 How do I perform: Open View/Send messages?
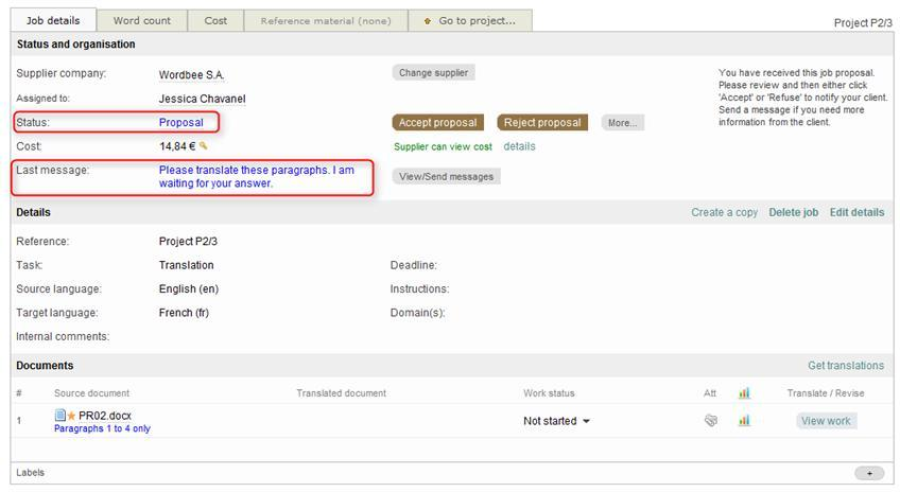pos(446,177)
